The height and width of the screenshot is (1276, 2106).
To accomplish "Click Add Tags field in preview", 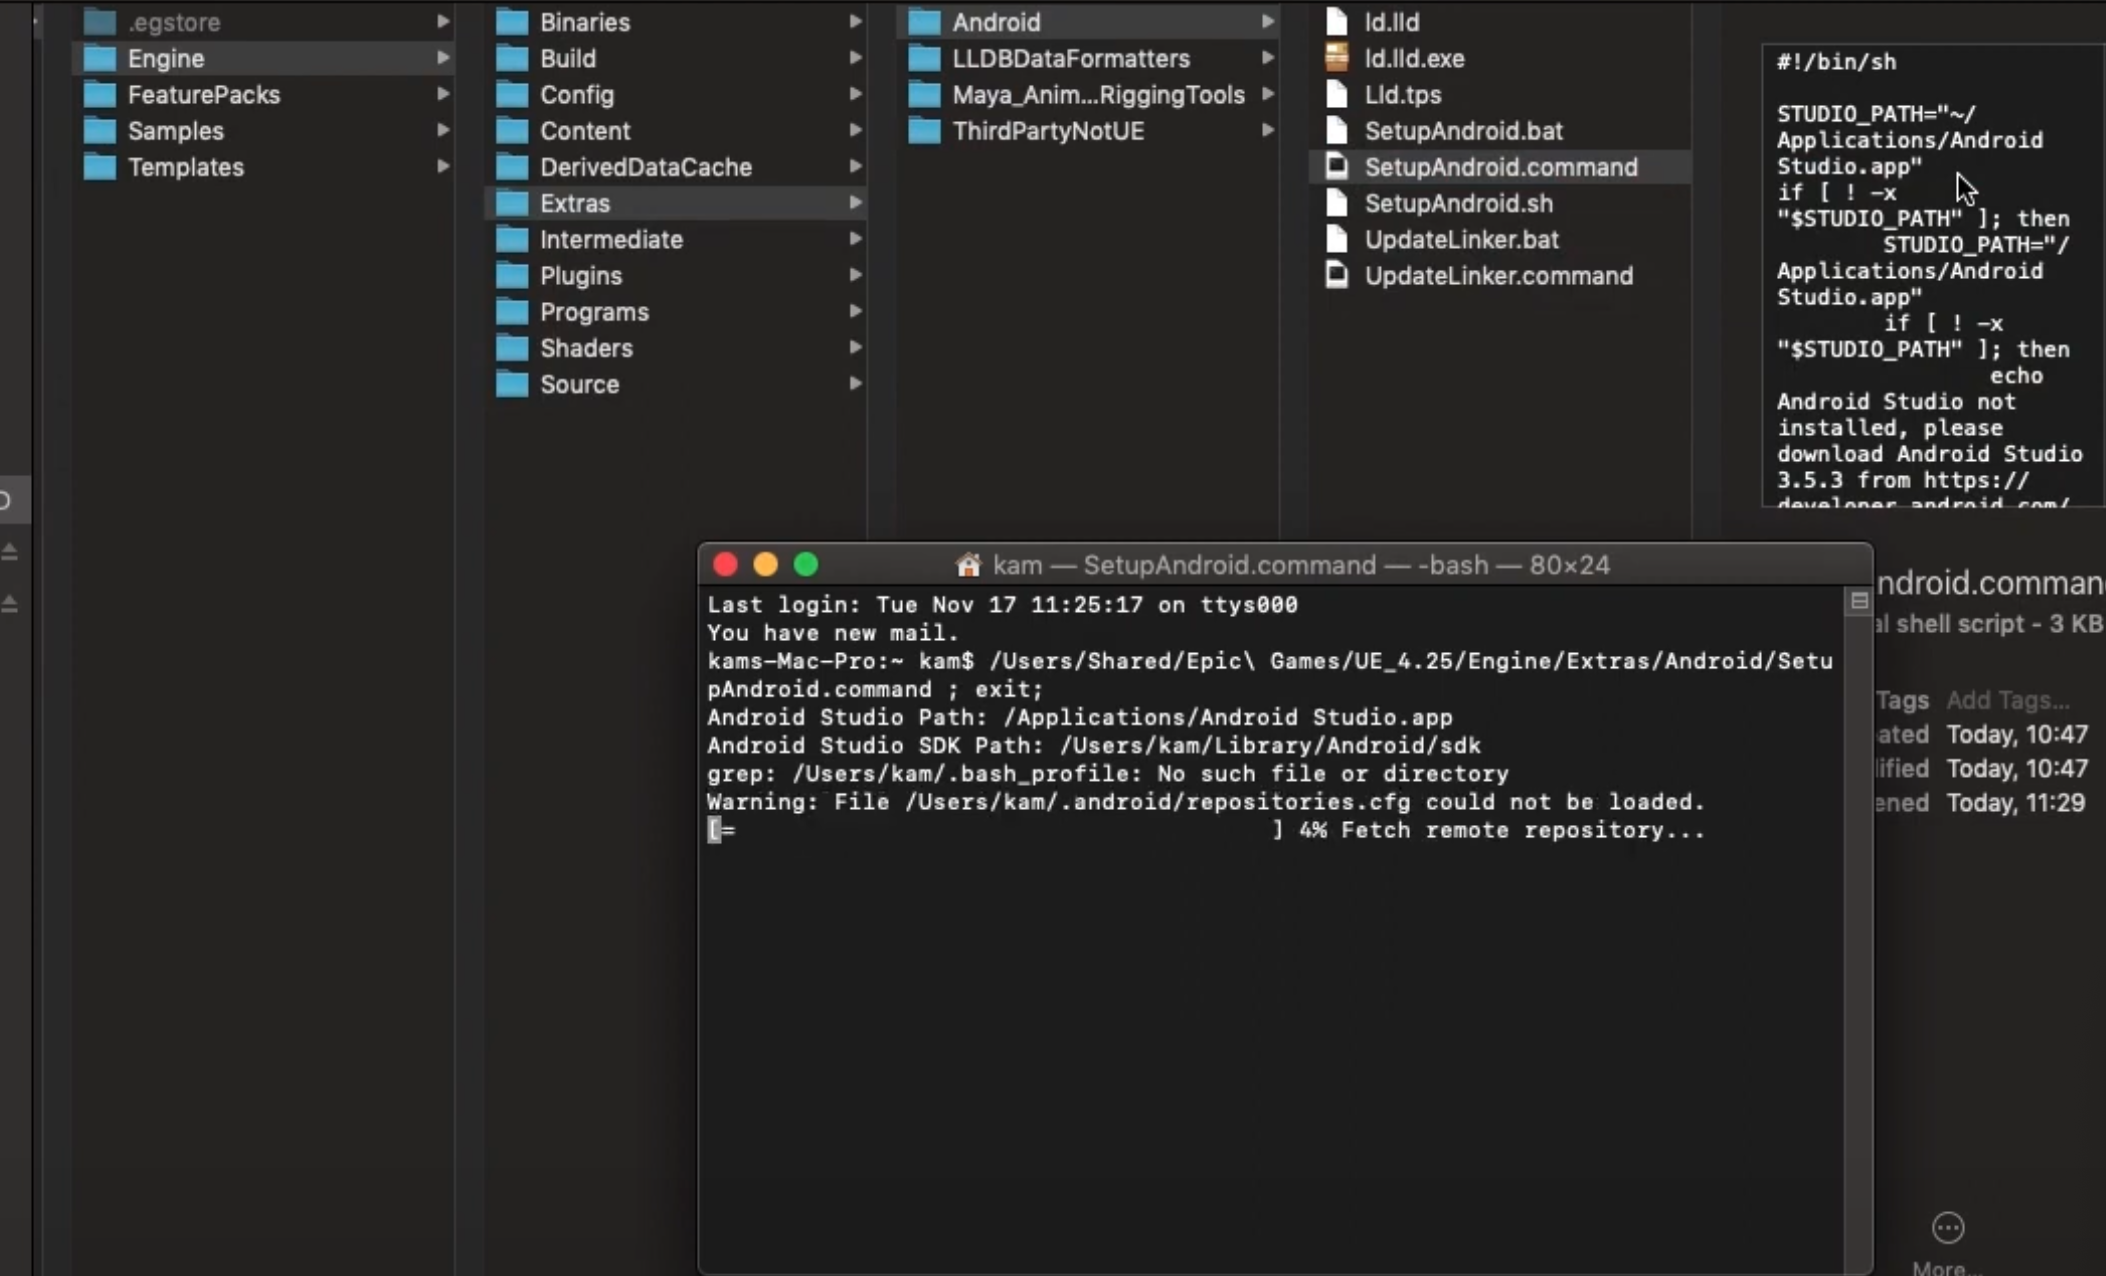I will click(x=2007, y=700).
